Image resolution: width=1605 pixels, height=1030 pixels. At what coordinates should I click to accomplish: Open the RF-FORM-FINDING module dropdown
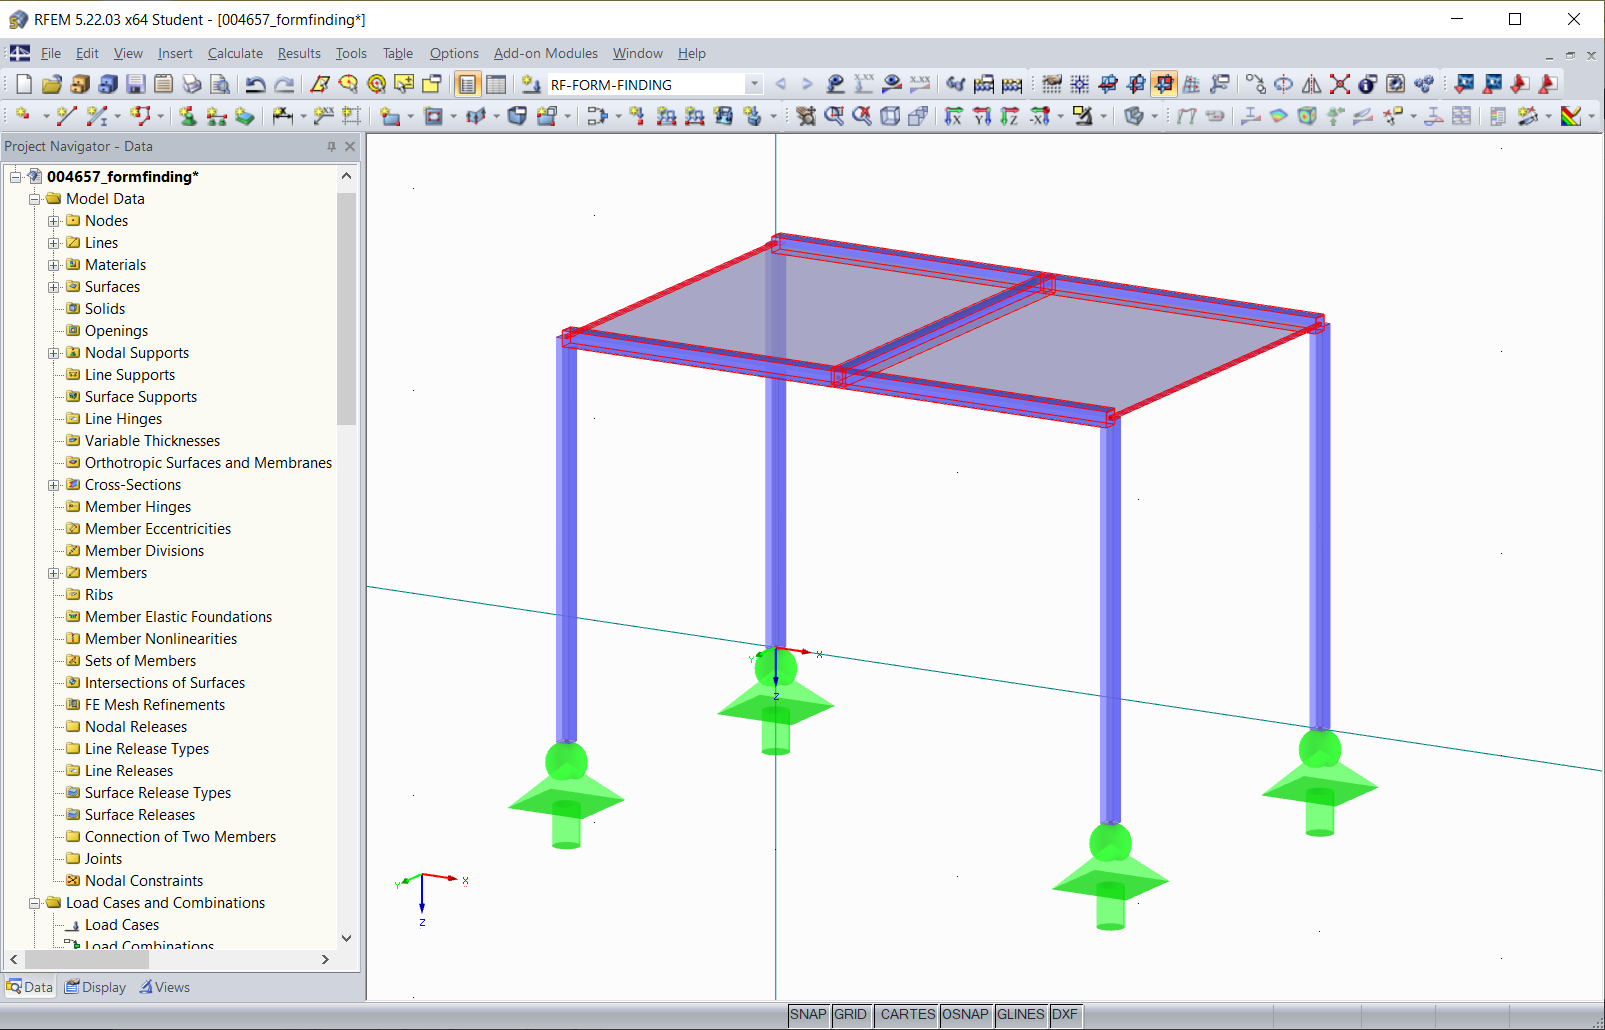click(754, 84)
